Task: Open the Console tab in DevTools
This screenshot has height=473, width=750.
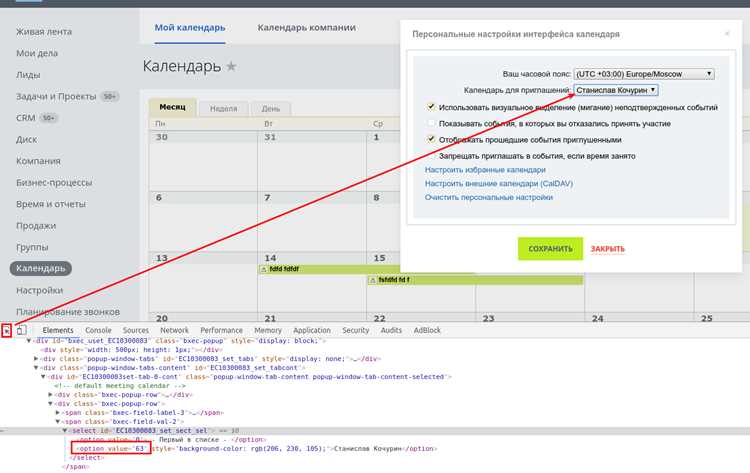Action: click(x=98, y=330)
